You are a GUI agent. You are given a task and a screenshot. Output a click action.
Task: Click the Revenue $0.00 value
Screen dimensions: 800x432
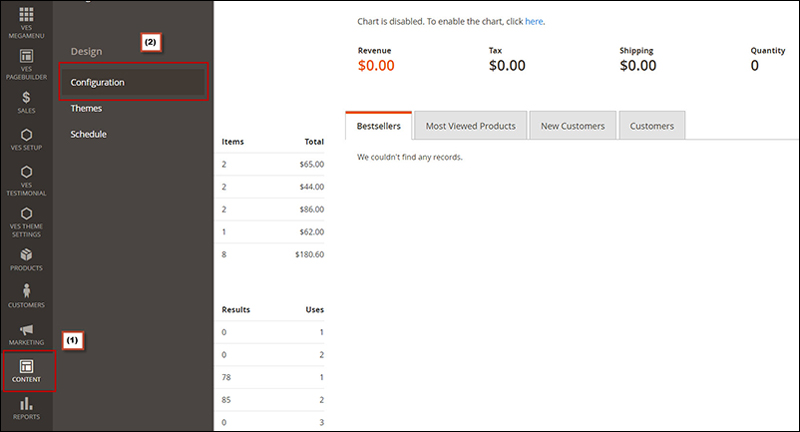click(376, 66)
